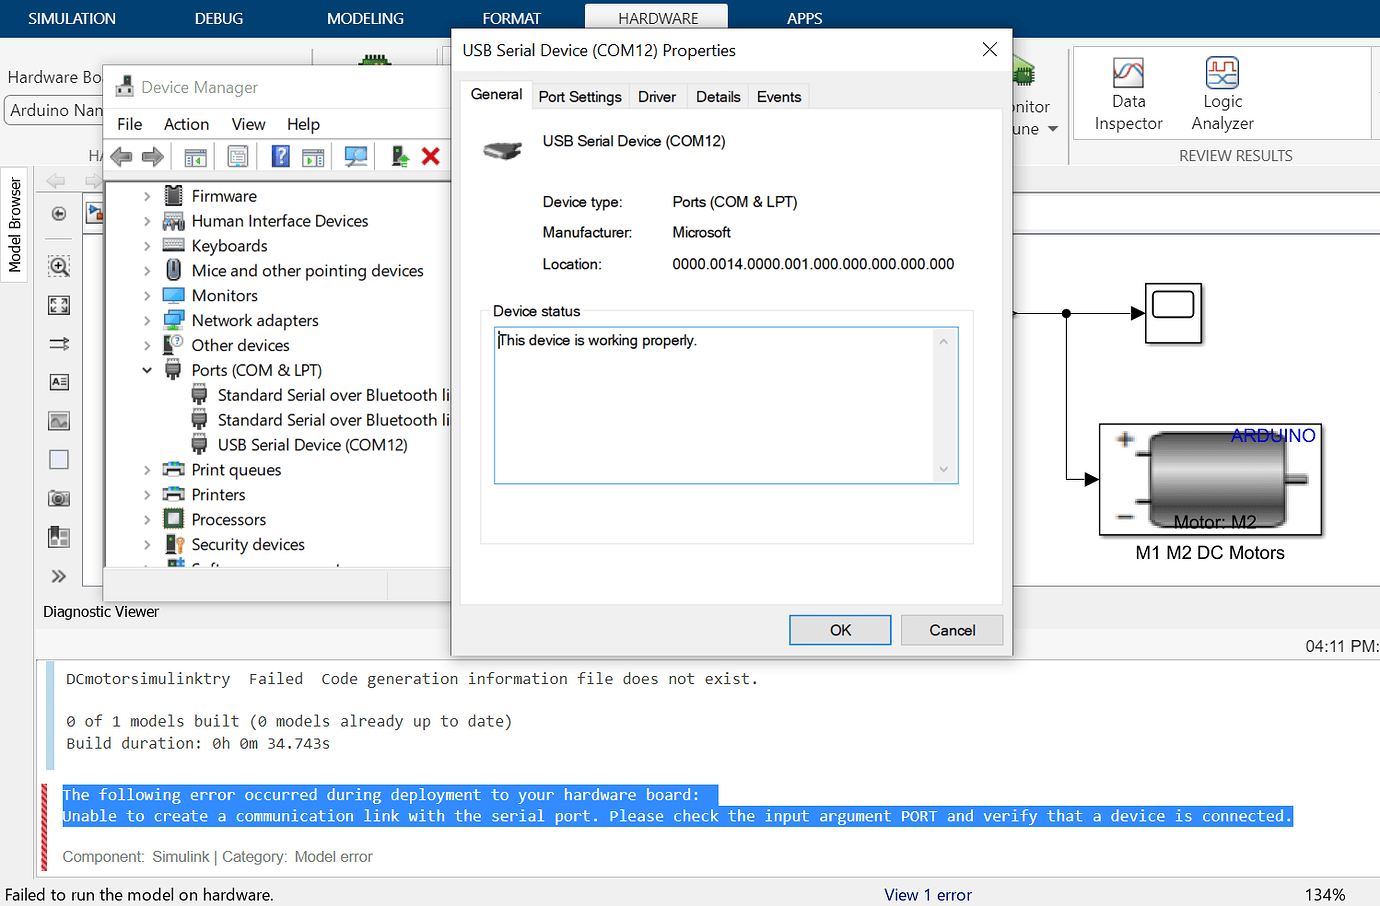1380x906 pixels.
Task: Collapse the Ports (COM & LPT) node
Action: (146, 369)
